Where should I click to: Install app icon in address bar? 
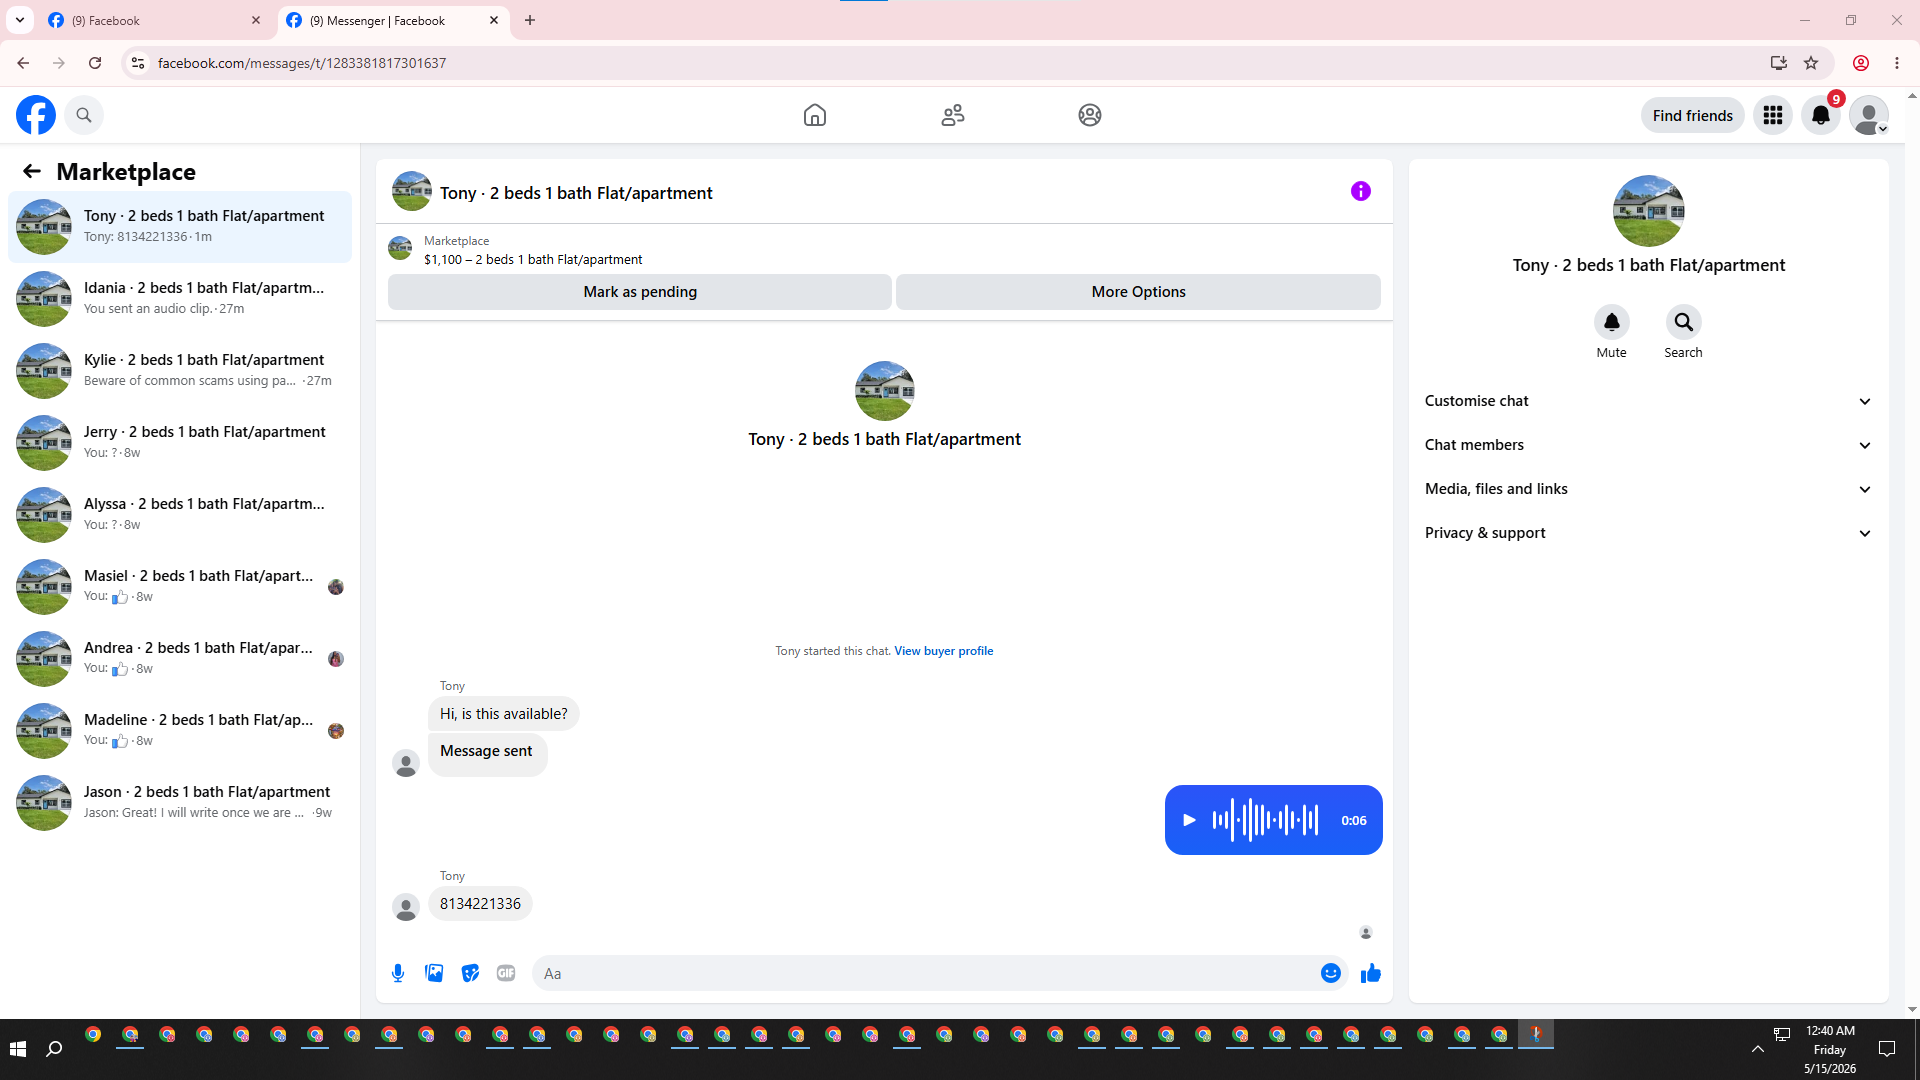click(x=1779, y=63)
